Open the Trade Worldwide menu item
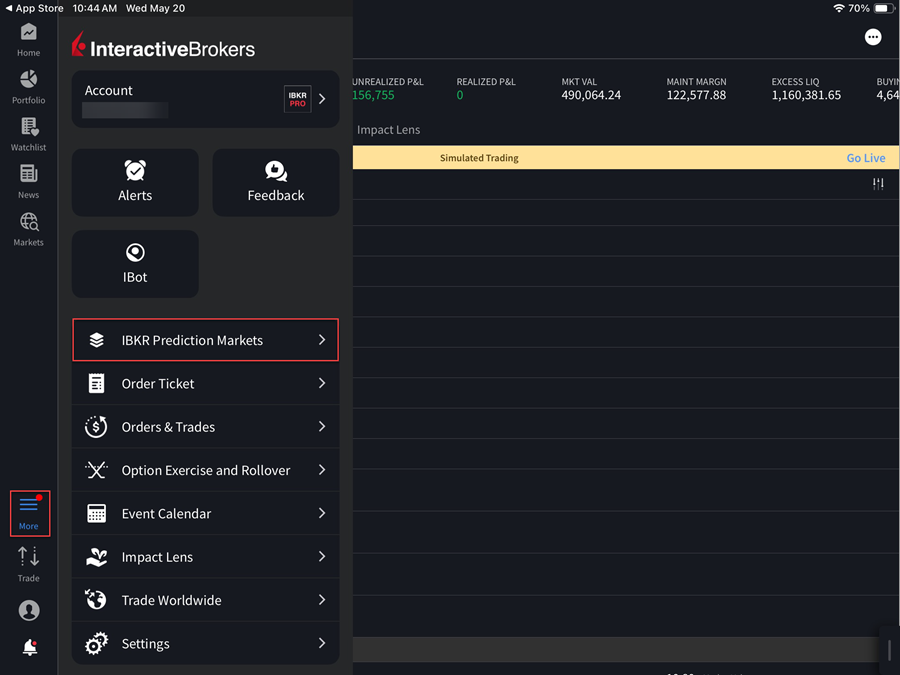Viewport: 900px width, 675px height. (x=205, y=600)
